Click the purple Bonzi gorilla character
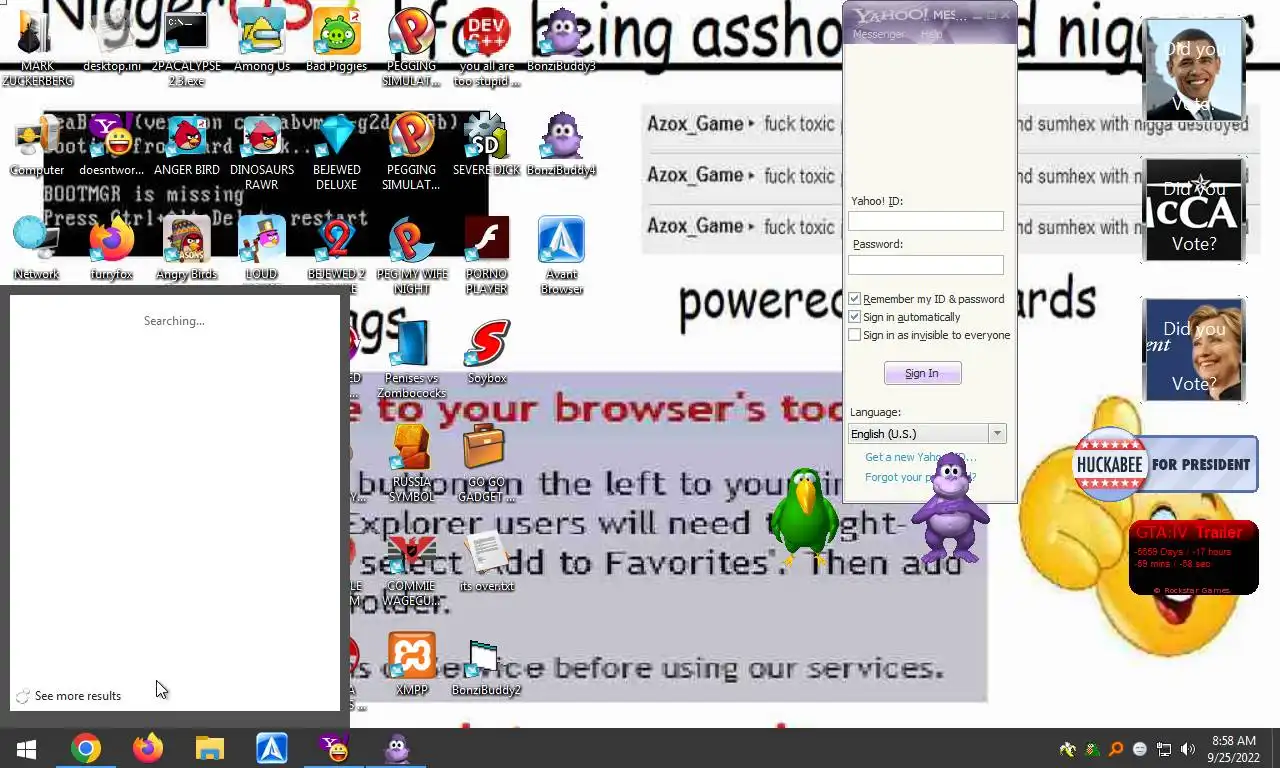This screenshot has height=768, width=1280. point(950,509)
